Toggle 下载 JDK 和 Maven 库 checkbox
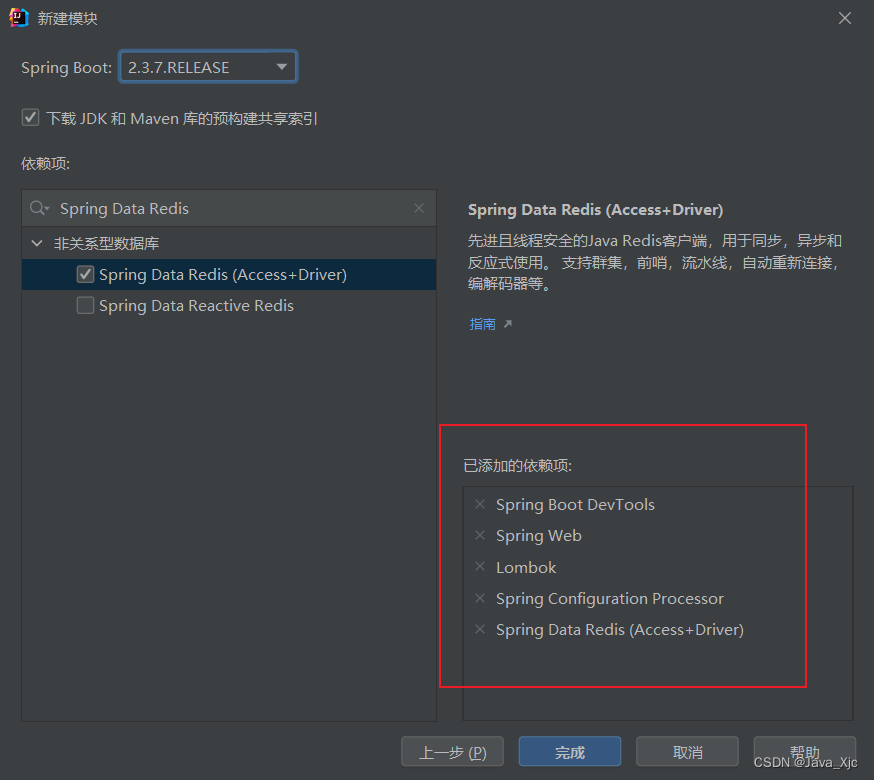The height and width of the screenshot is (780, 874). click(x=30, y=118)
